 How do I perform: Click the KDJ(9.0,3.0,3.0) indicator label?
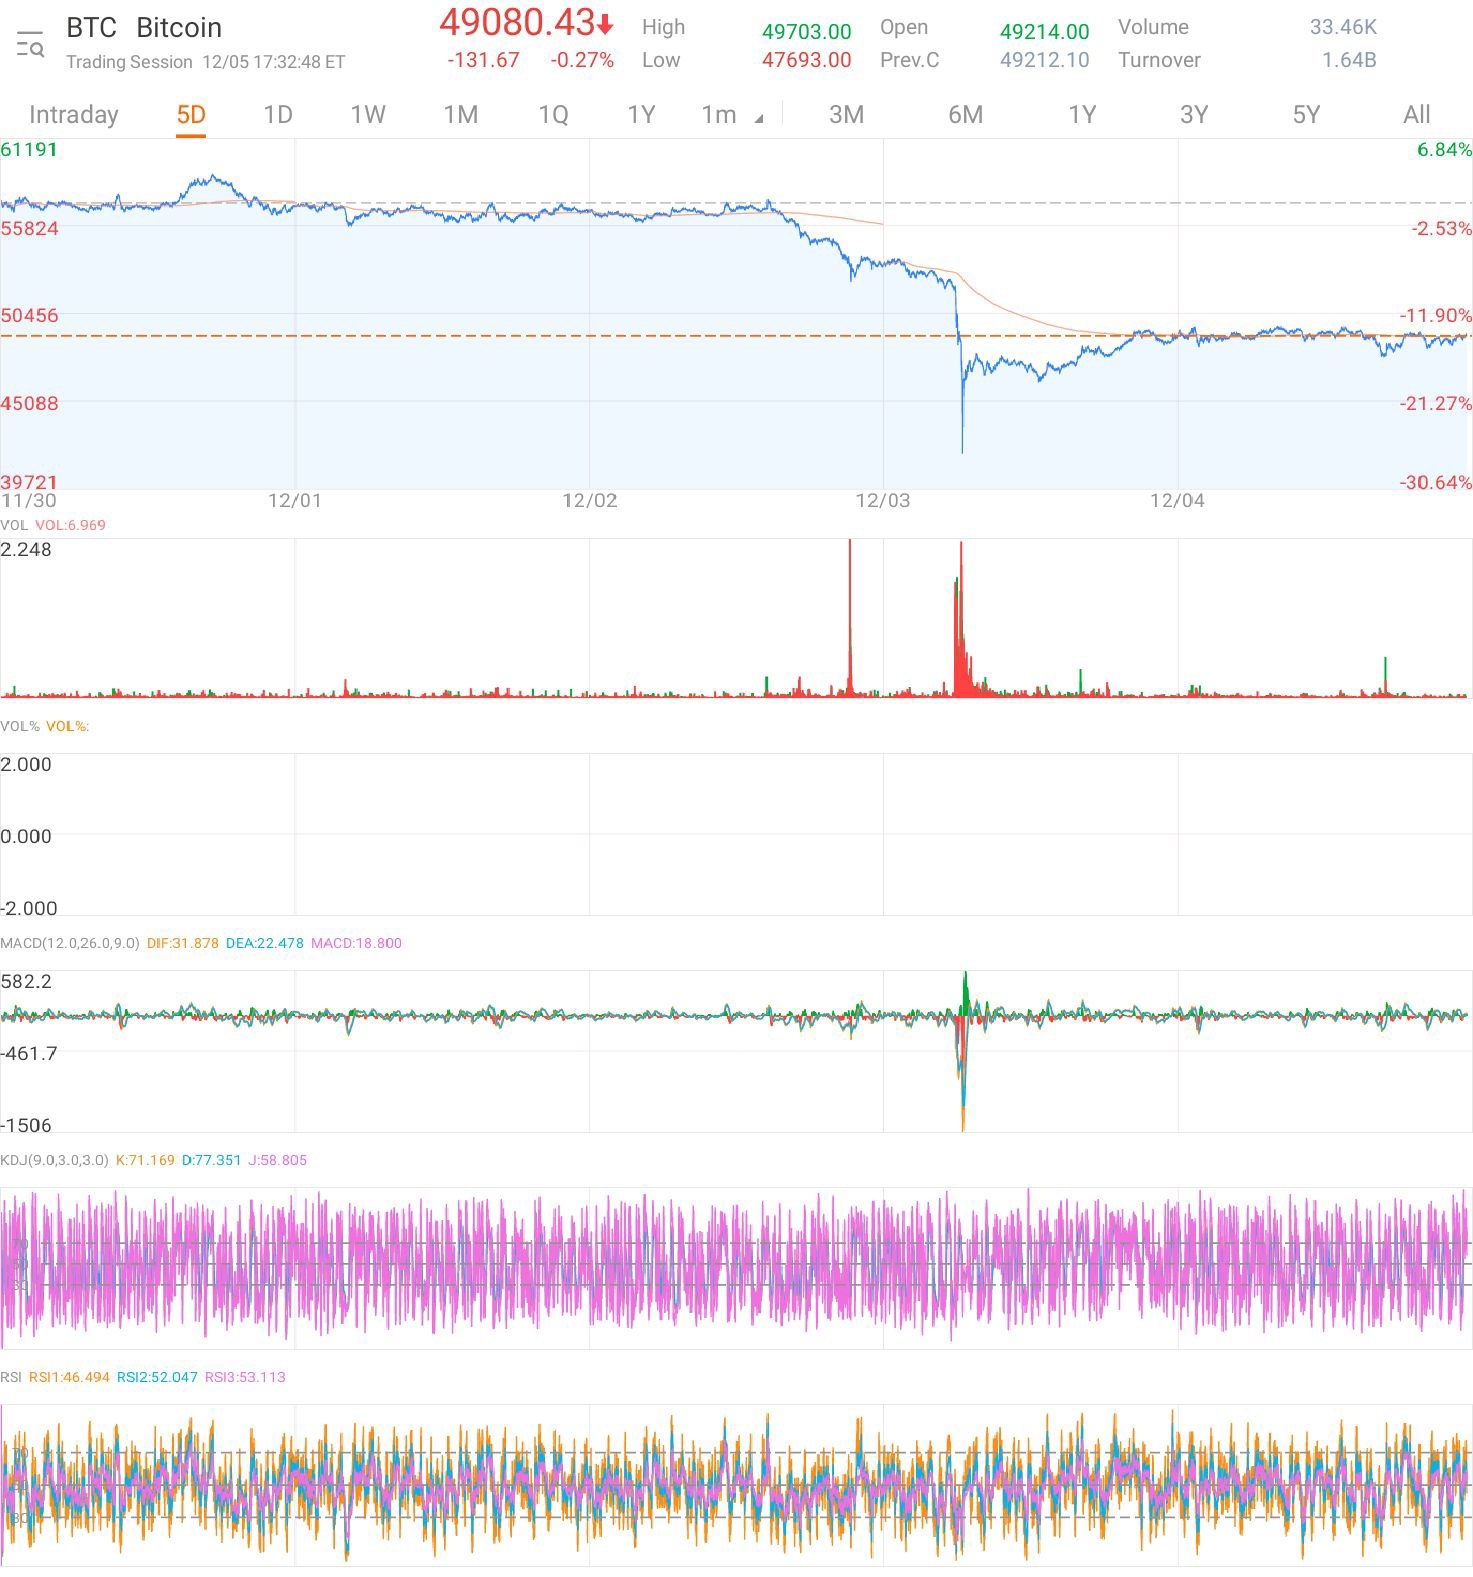click(54, 1160)
